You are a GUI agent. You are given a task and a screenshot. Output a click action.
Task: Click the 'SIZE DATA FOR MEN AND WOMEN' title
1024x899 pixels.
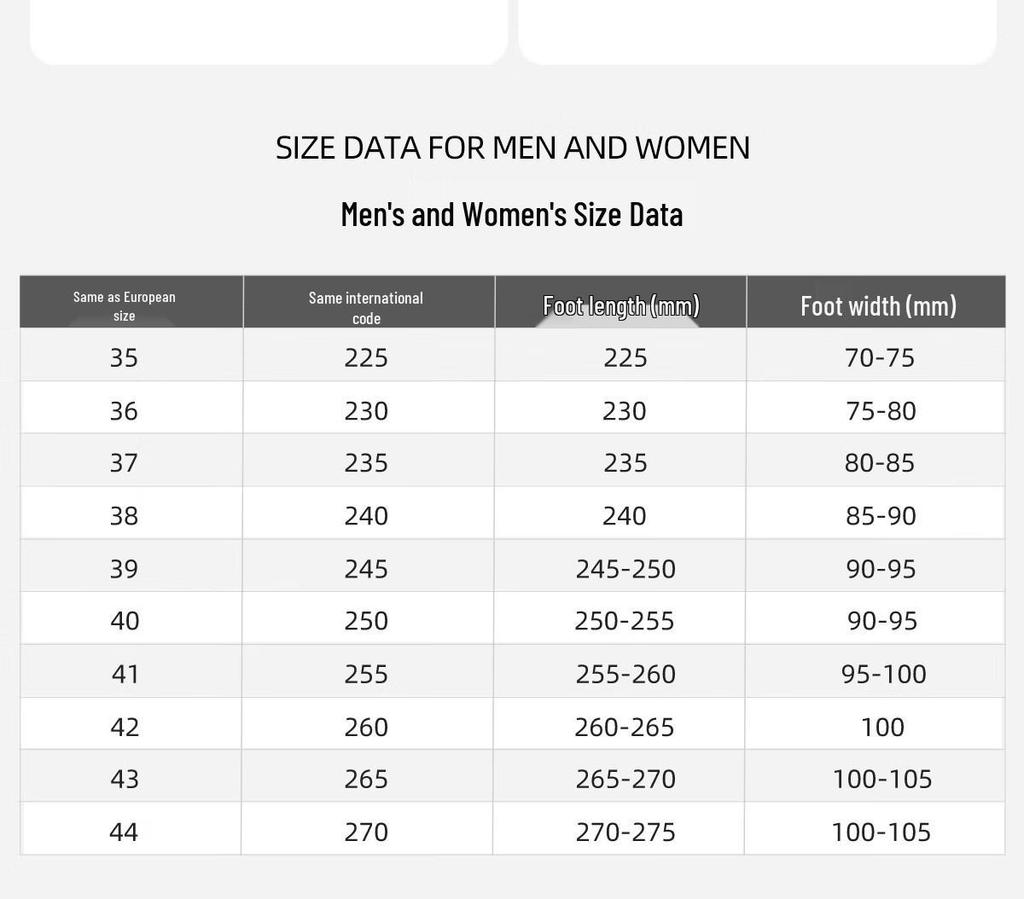tap(513, 148)
